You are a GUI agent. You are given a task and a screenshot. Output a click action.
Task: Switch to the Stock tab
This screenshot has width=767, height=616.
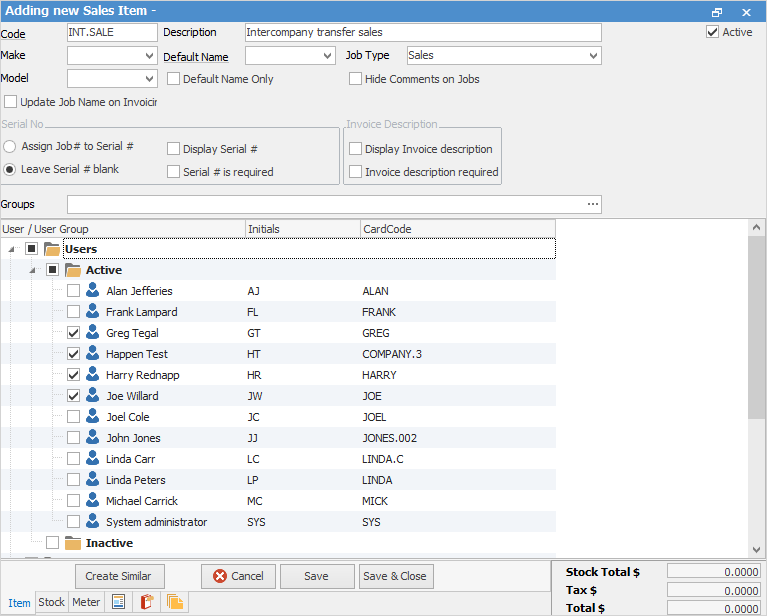(x=51, y=602)
